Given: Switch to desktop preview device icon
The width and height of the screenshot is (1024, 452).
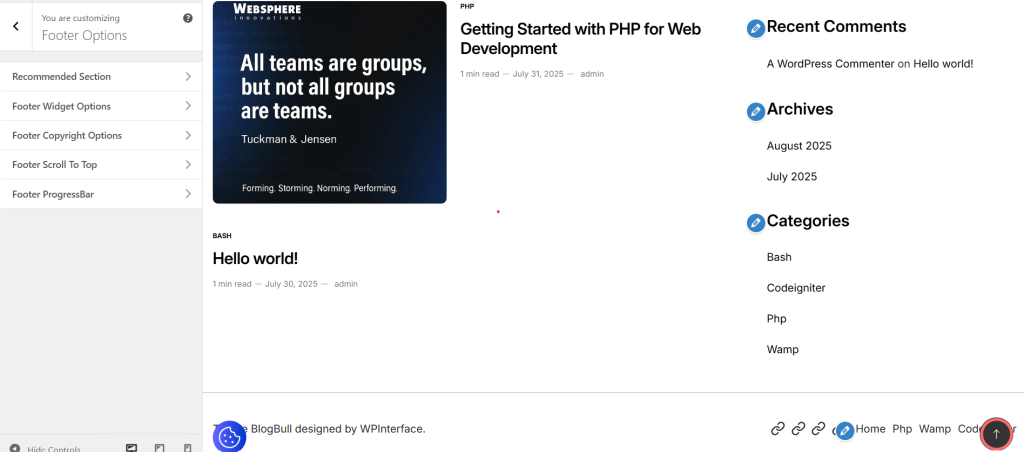Looking at the screenshot, I should tap(131, 448).
